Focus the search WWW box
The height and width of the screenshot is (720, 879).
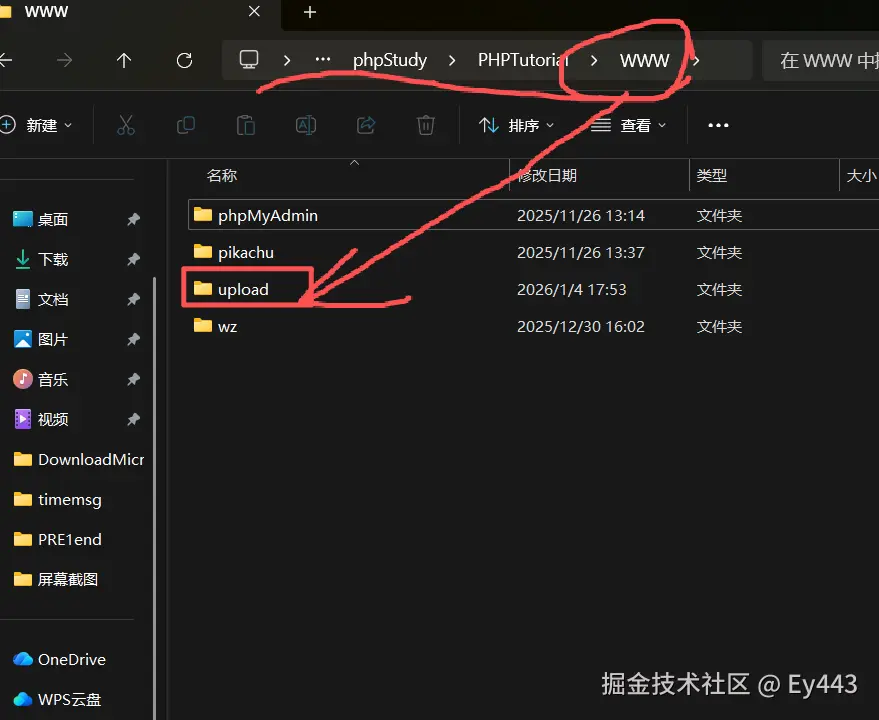pos(821,60)
